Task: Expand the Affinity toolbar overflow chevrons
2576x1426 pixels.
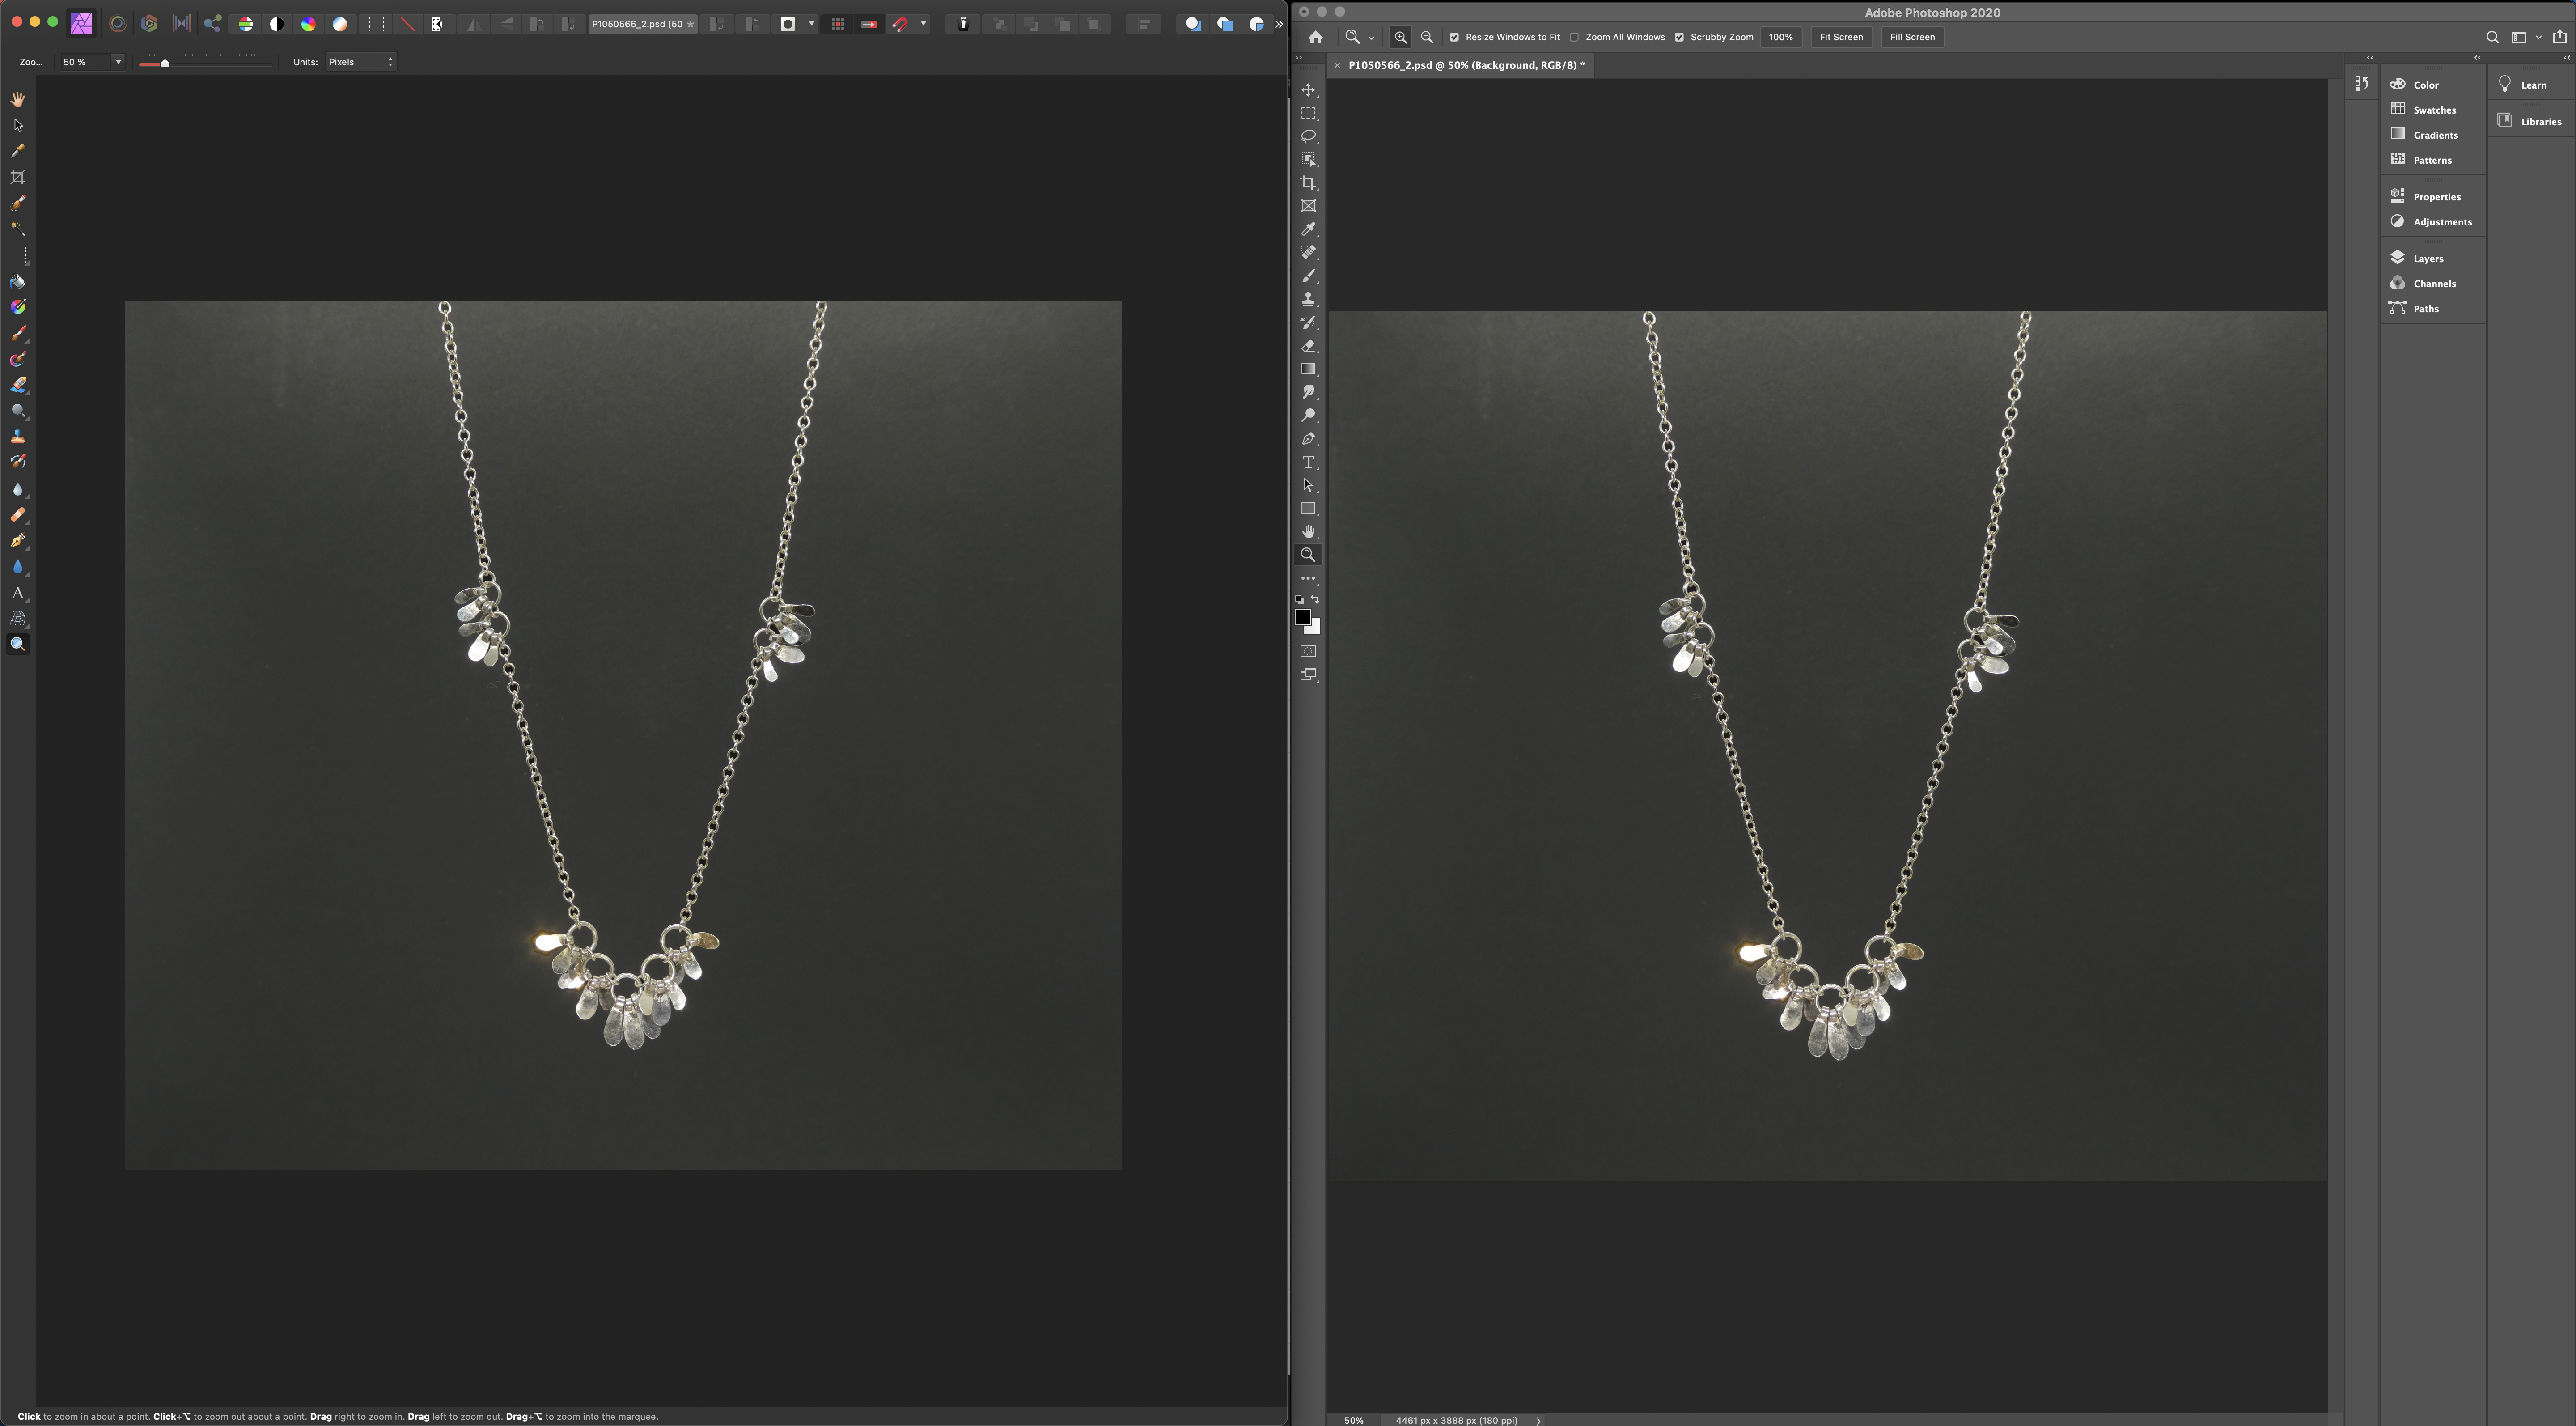Action: click(x=1278, y=24)
